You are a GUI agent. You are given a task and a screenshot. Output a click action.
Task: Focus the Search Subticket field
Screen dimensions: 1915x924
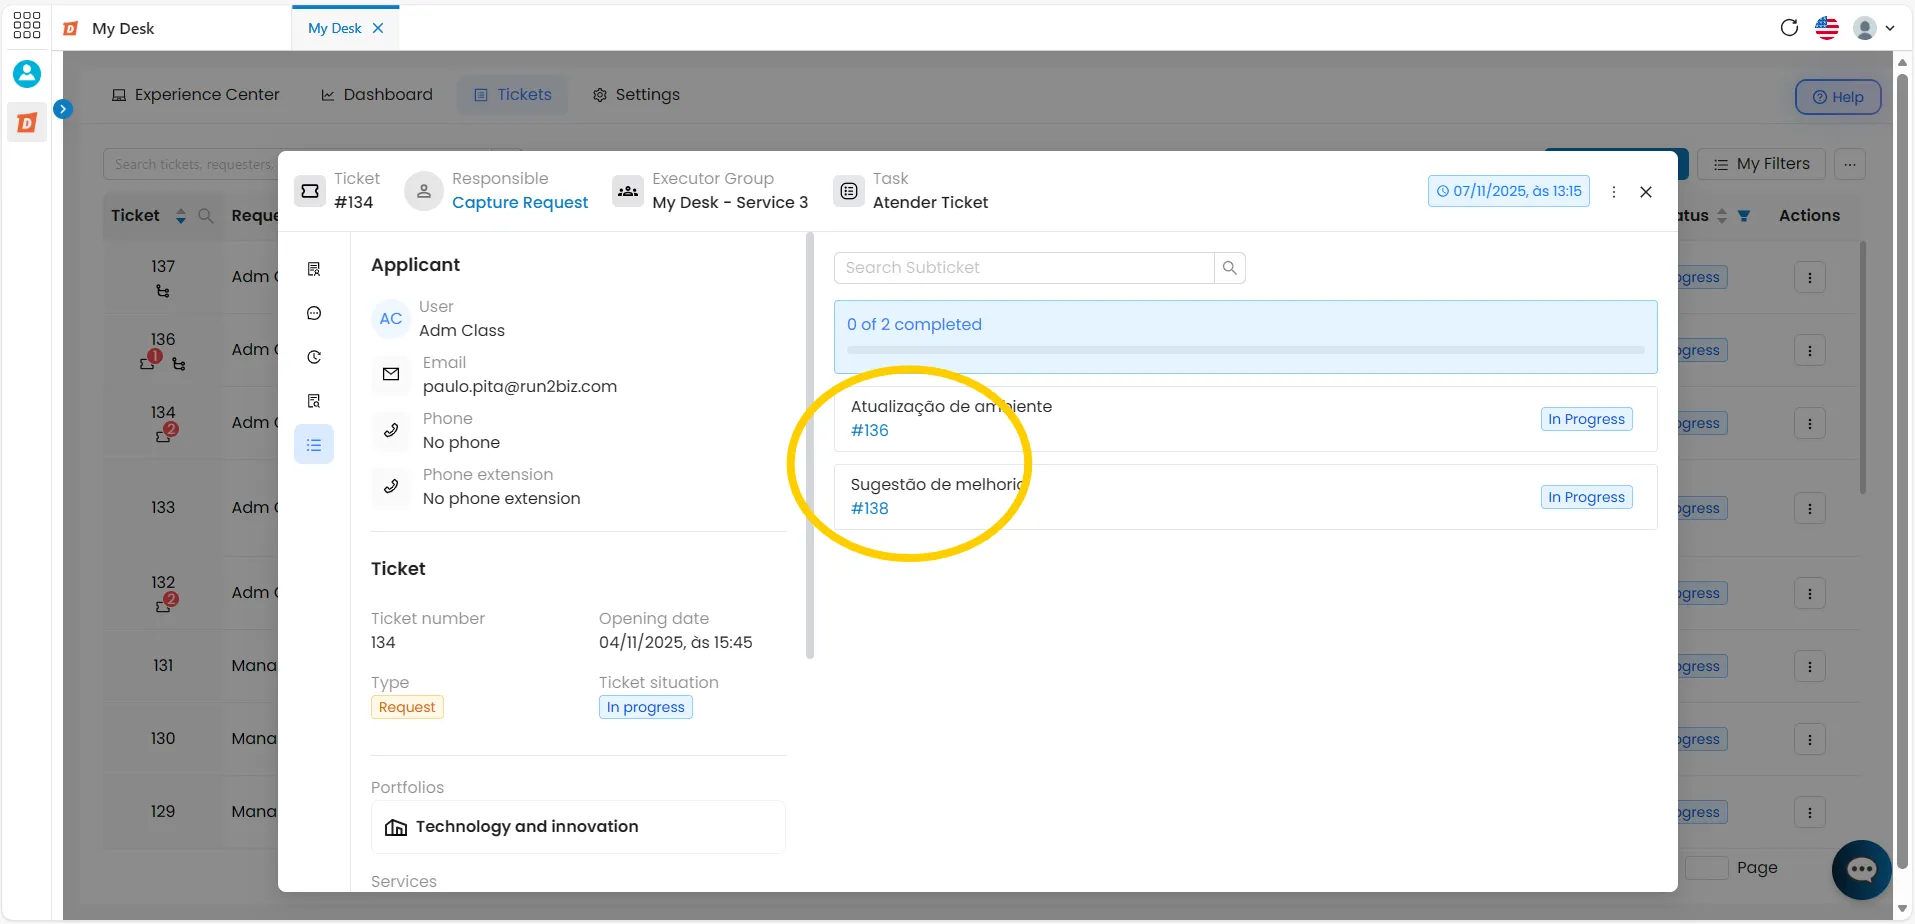pyautogui.click(x=1024, y=268)
